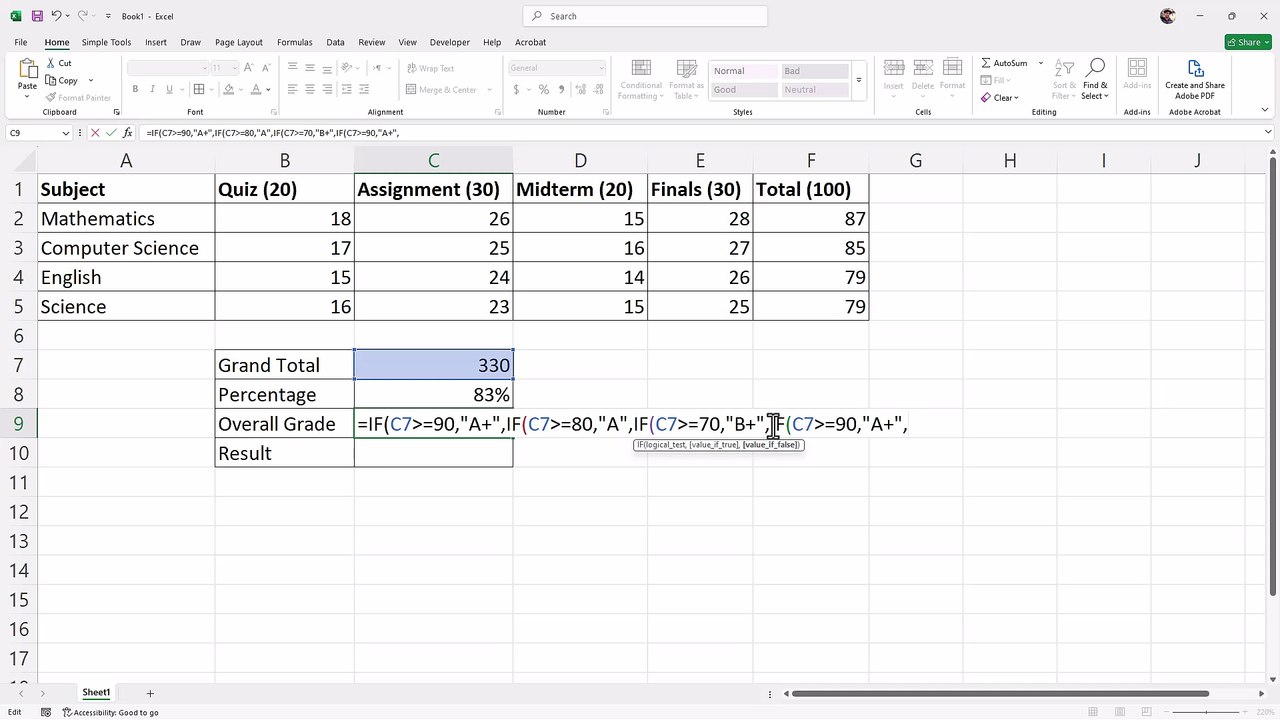Switch to the Data tab
1280x720 pixels.
click(x=335, y=42)
